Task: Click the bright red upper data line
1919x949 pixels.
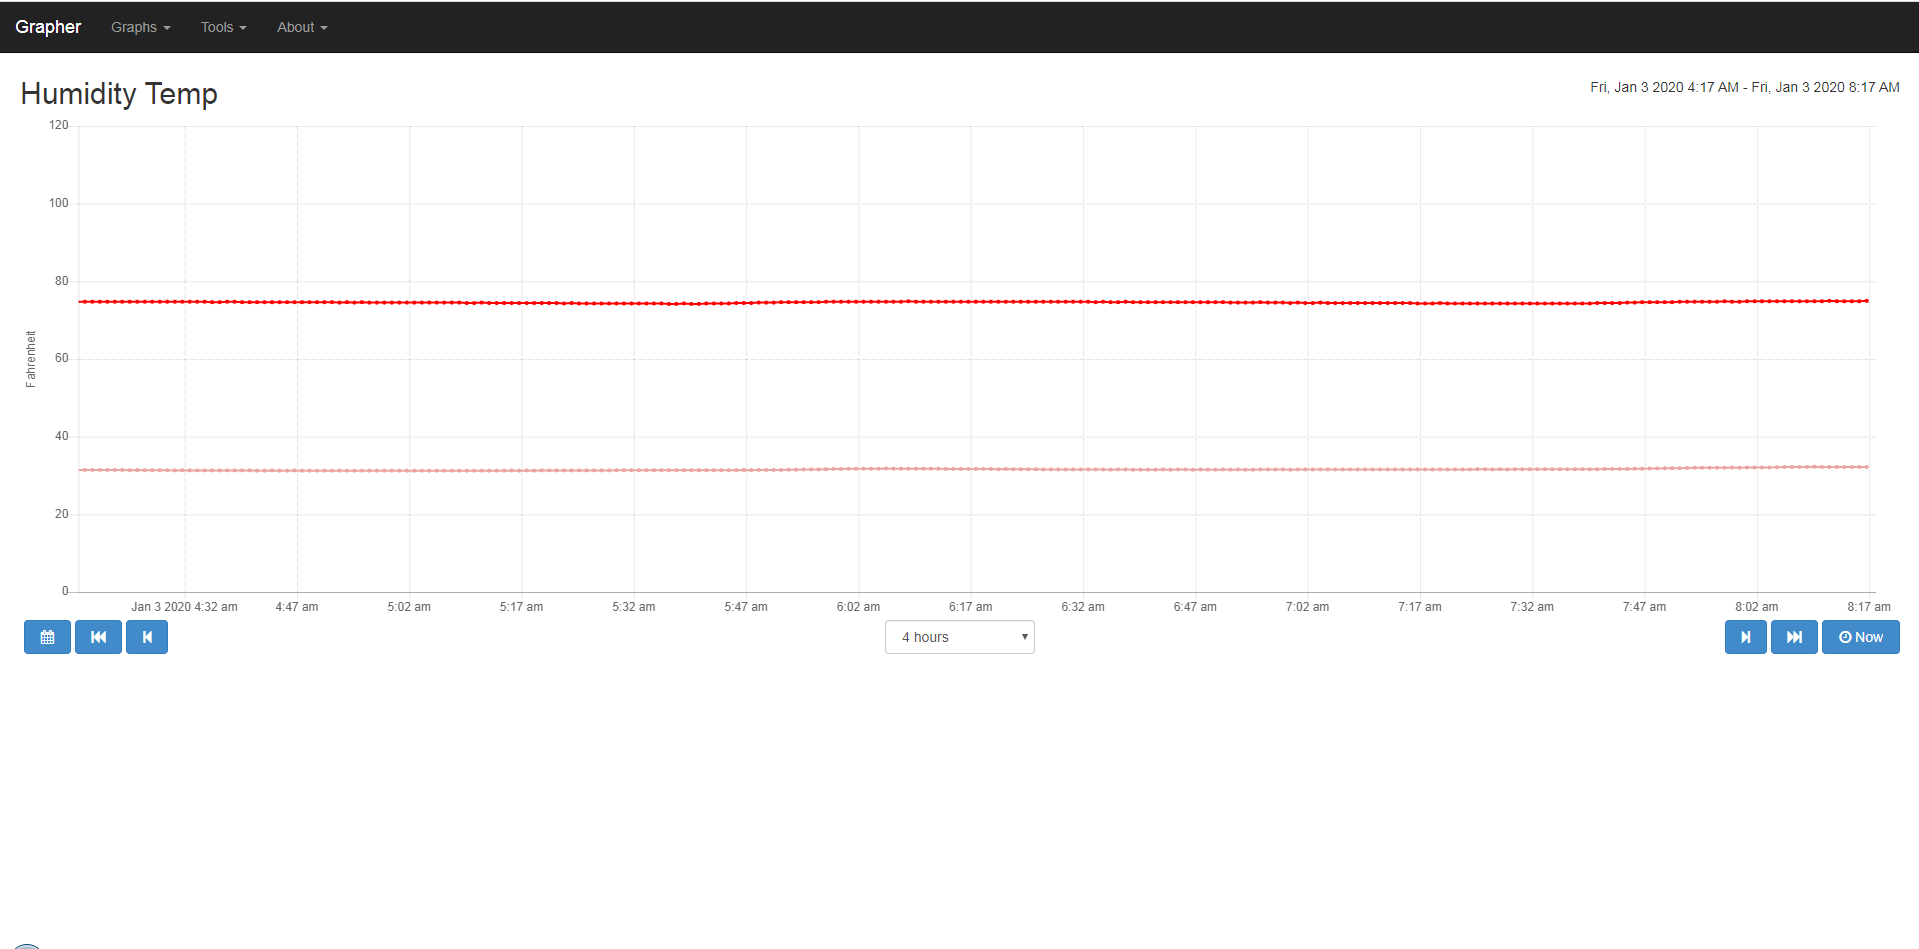Action: 973,302
